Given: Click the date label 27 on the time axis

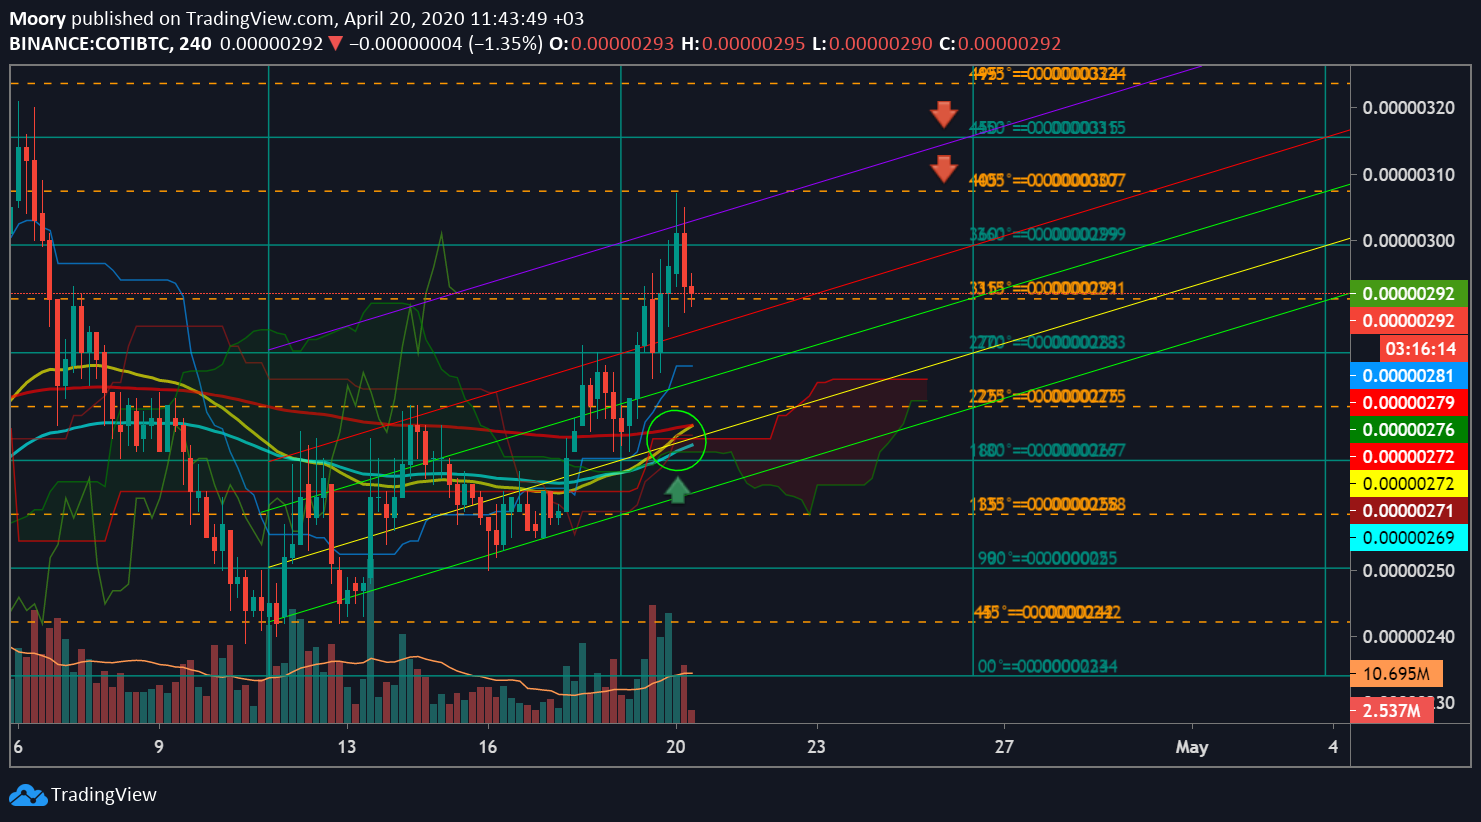Looking at the screenshot, I should 1004,747.
